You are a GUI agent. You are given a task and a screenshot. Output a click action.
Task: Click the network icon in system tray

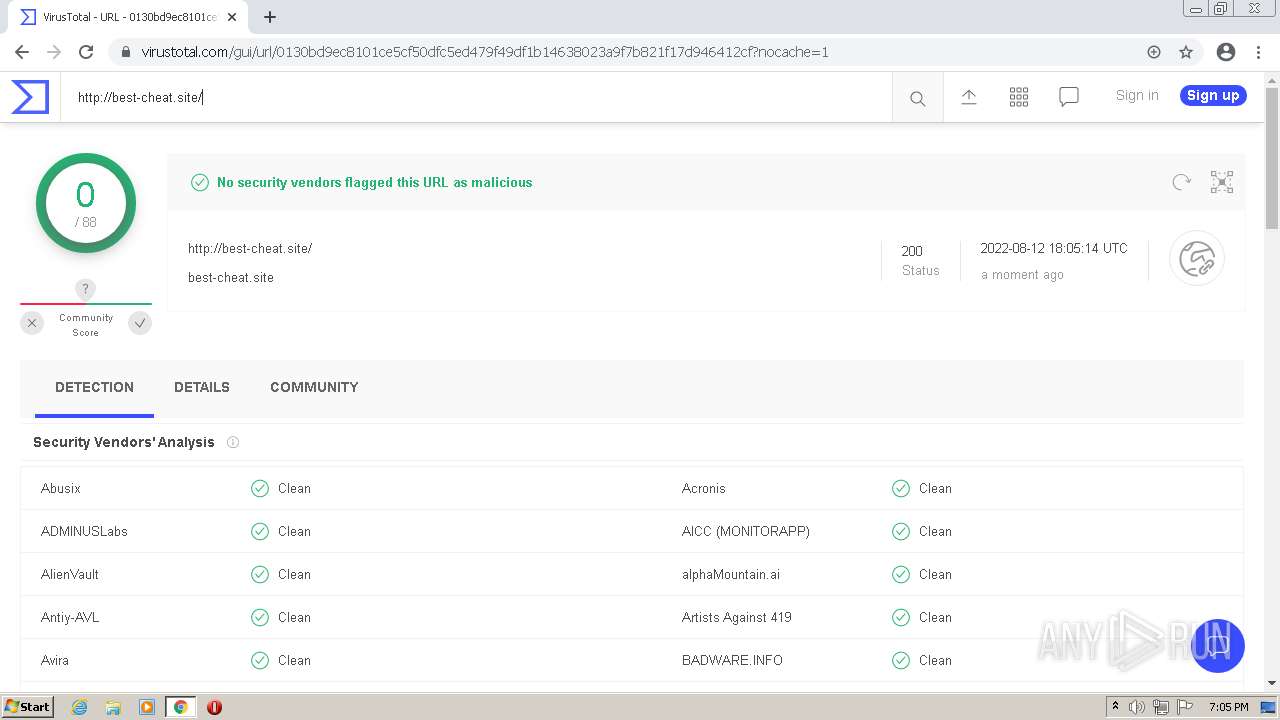(1161, 707)
